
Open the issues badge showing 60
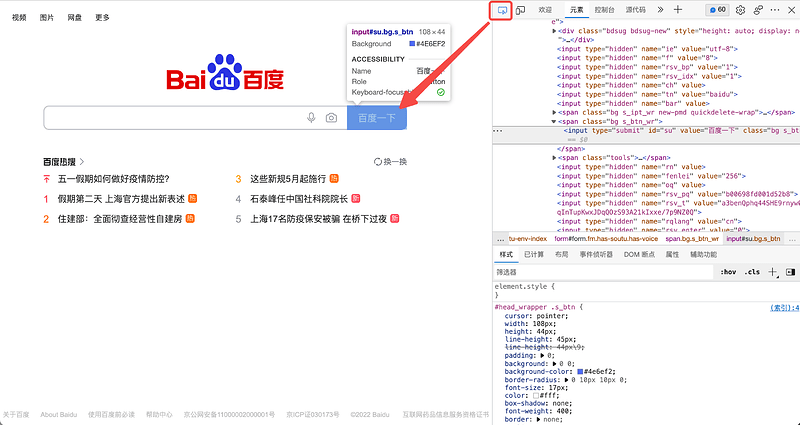718,10
